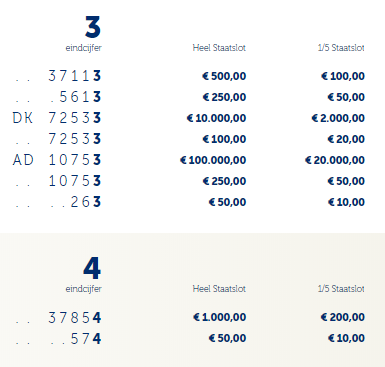385x367 pixels.
Task: Select the ending digits 5613 row
Action: [x=190, y=97]
